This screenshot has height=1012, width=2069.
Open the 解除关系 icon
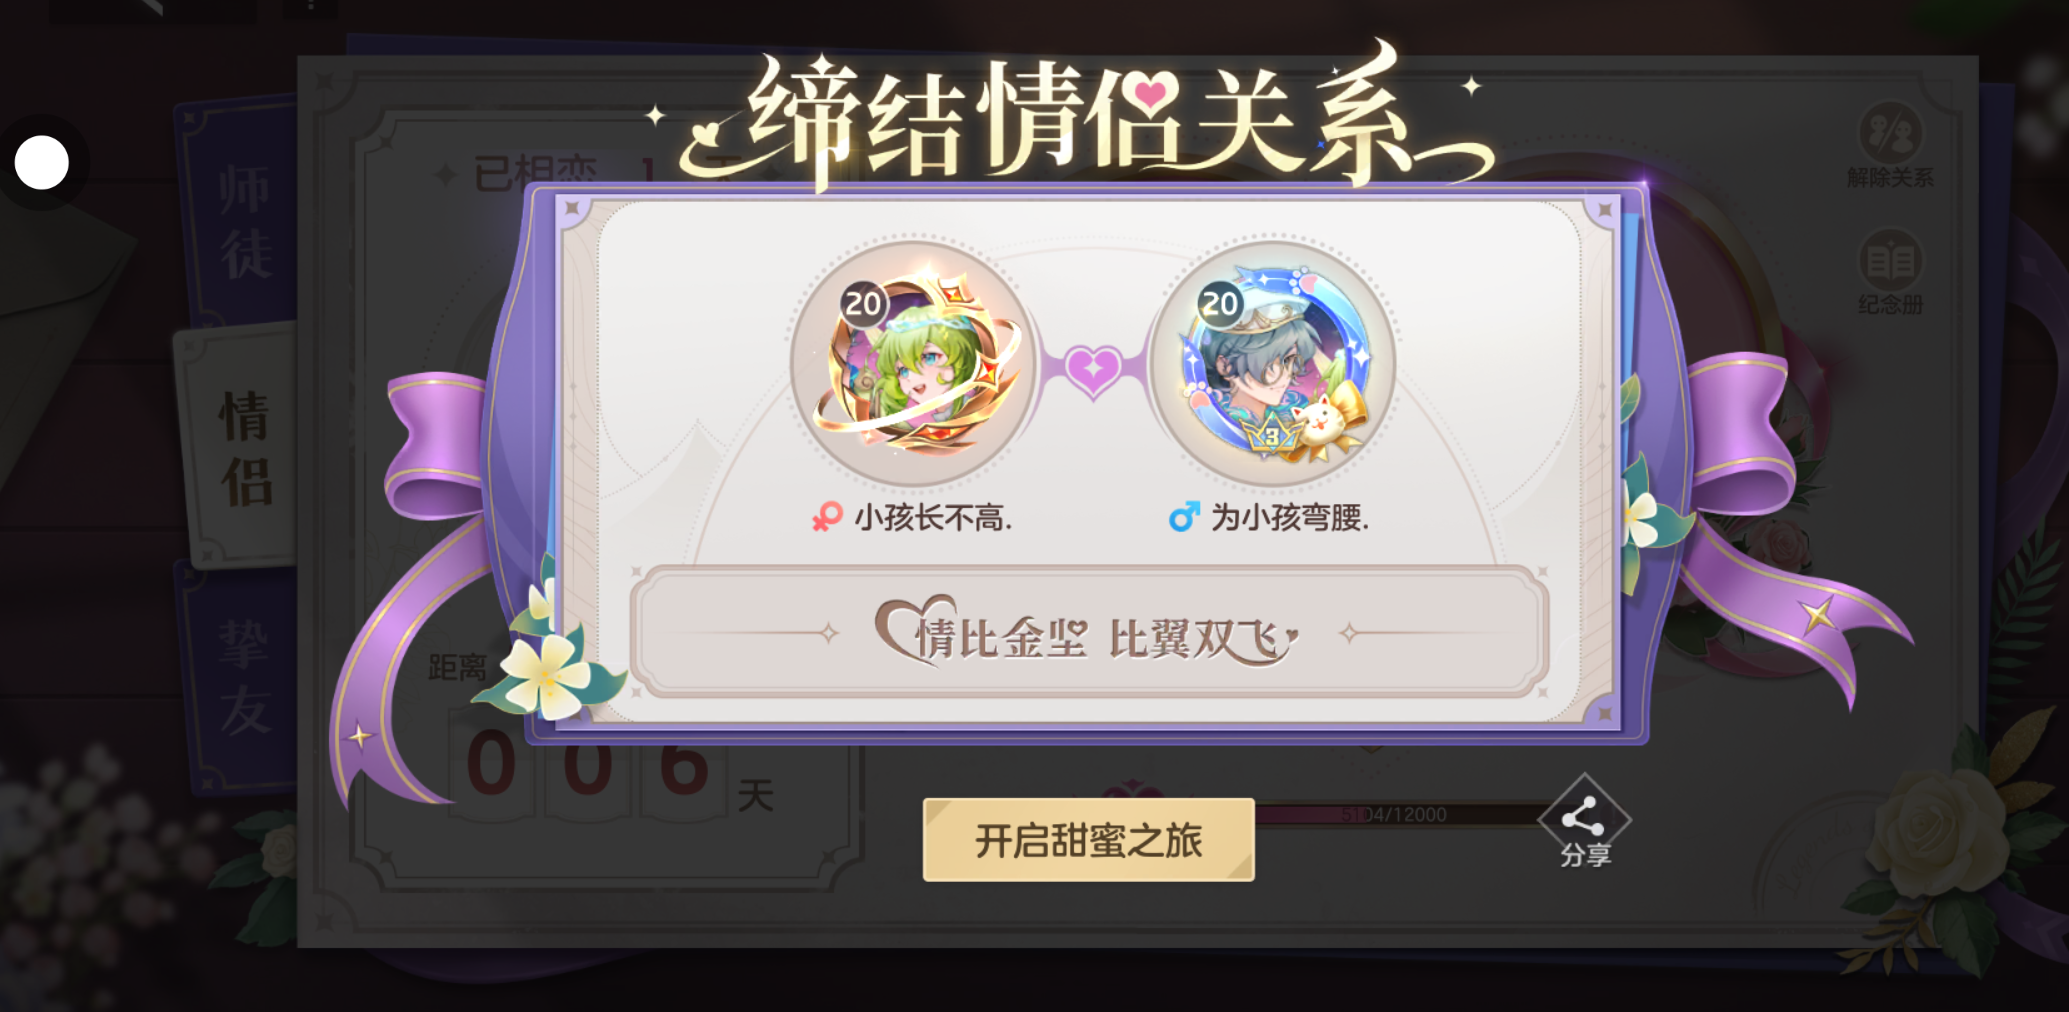pos(1890,146)
